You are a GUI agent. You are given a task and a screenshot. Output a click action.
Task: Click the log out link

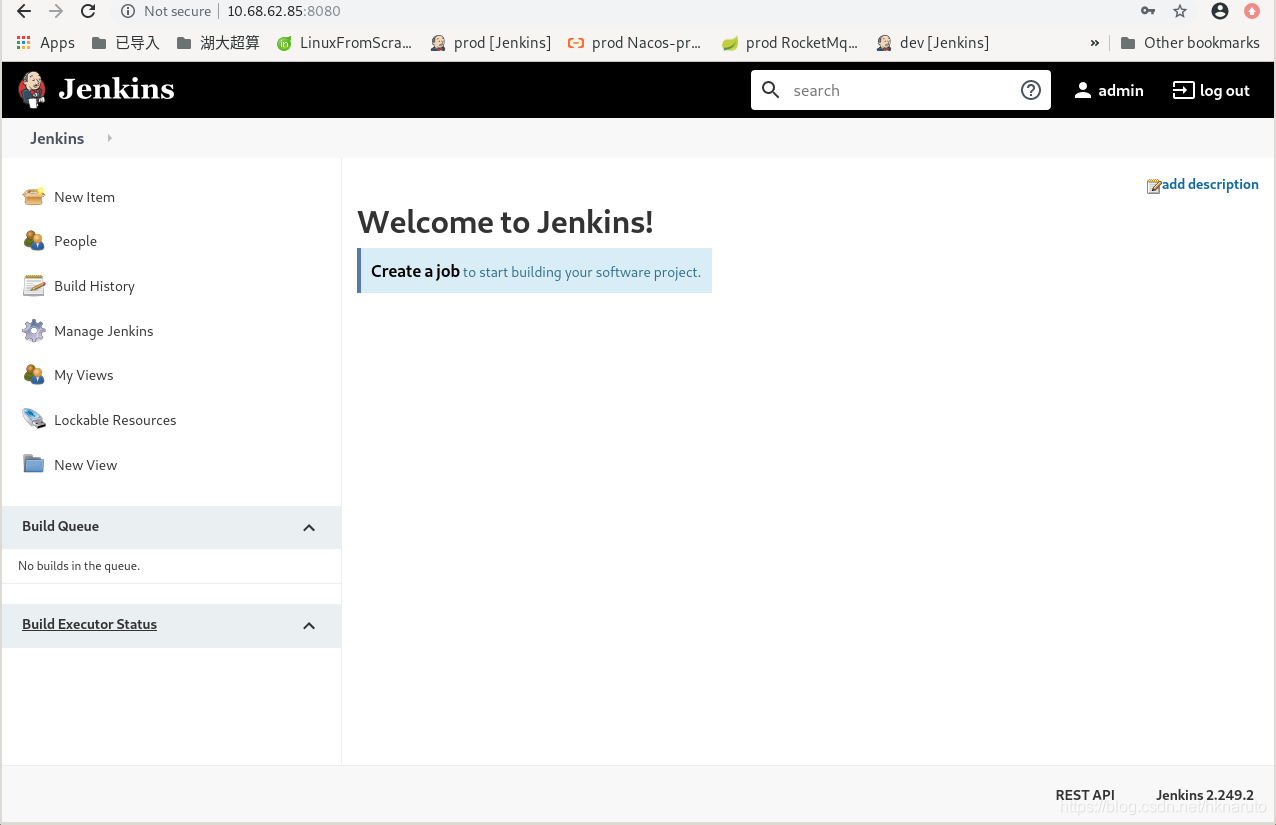click(1225, 90)
